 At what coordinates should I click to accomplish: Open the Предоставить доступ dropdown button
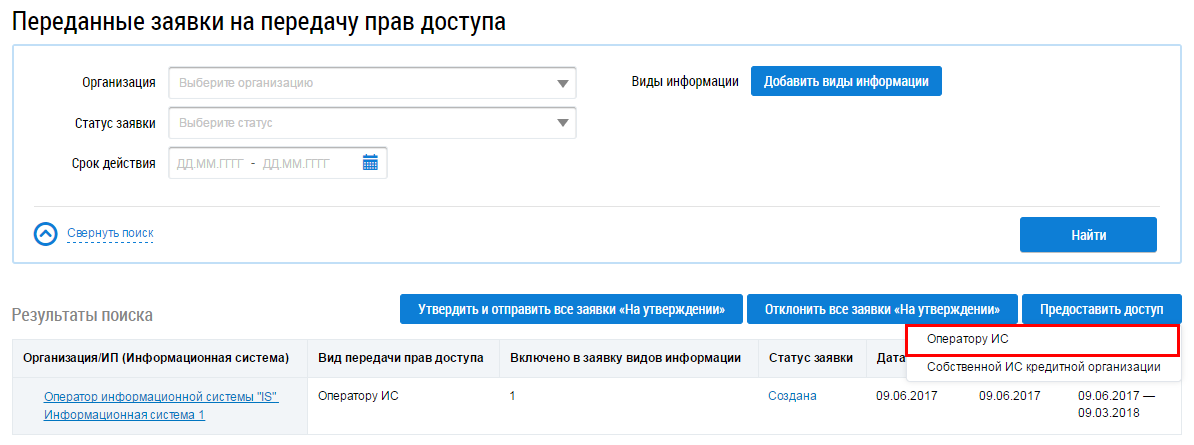coord(1101,309)
